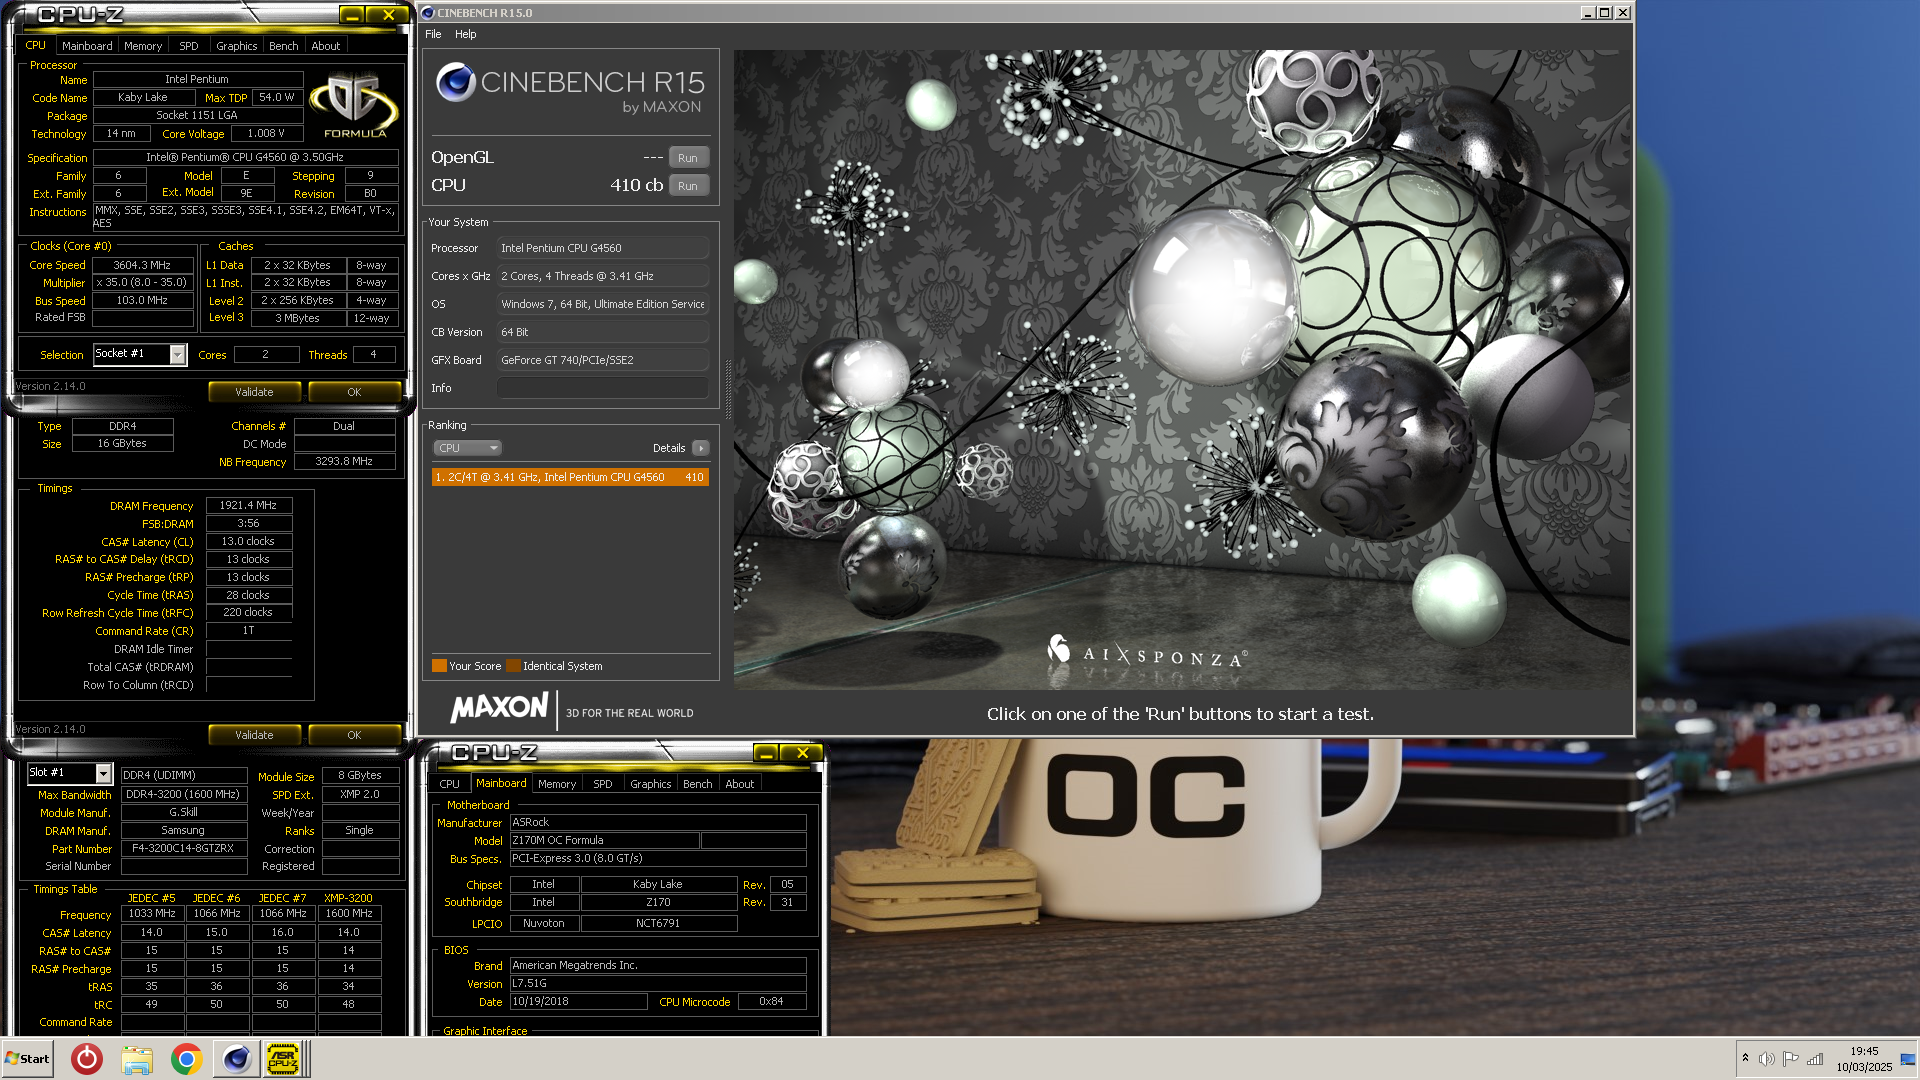
Task: Open the Ranking CPU dropdown
Action: pyautogui.click(x=467, y=448)
